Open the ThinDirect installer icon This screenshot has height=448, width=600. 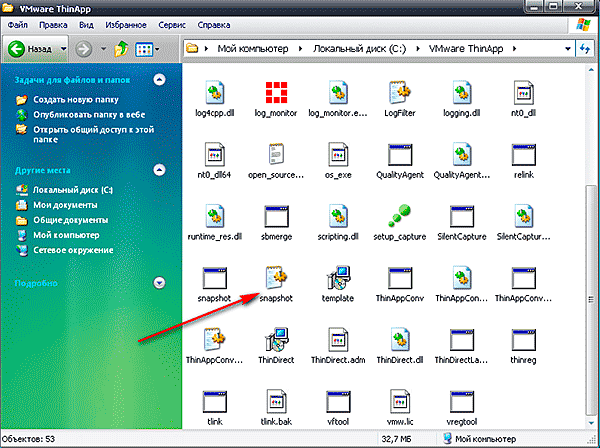274,340
